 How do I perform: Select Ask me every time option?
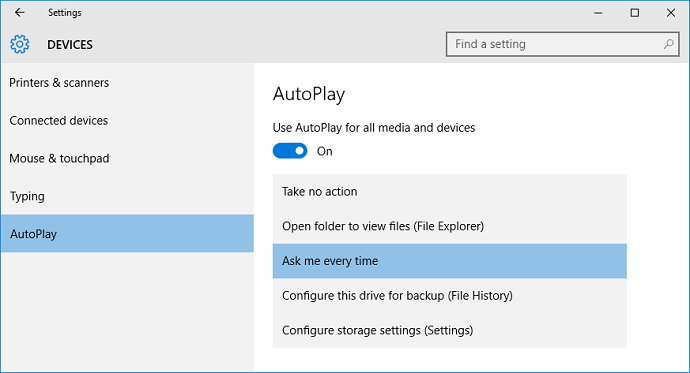click(450, 261)
